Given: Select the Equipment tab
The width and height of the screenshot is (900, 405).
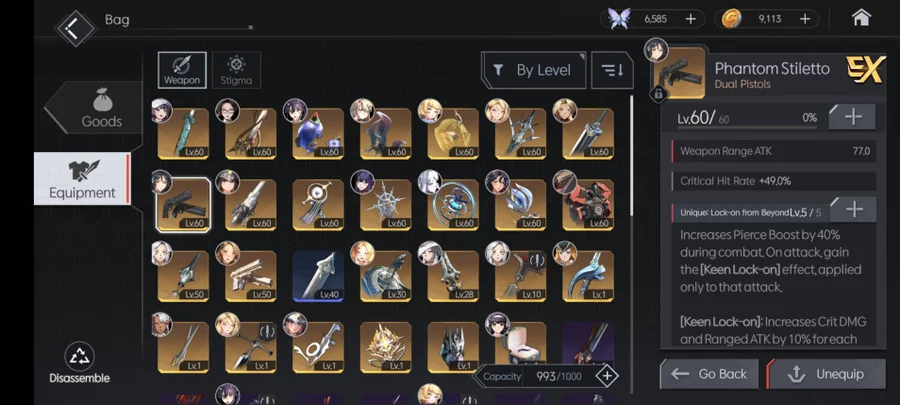Looking at the screenshot, I should pos(82,179).
